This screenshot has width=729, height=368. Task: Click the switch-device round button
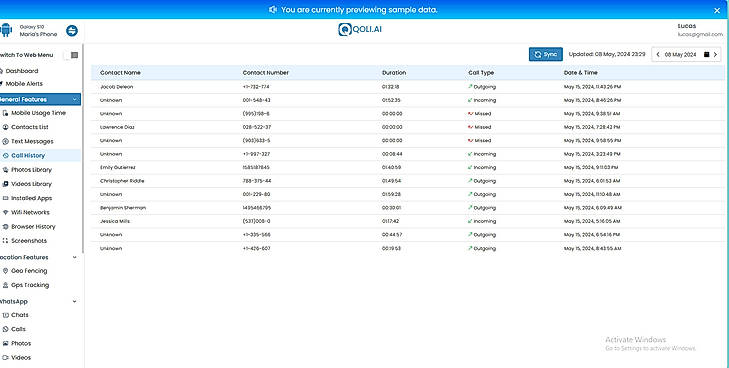click(x=72, y=31)
